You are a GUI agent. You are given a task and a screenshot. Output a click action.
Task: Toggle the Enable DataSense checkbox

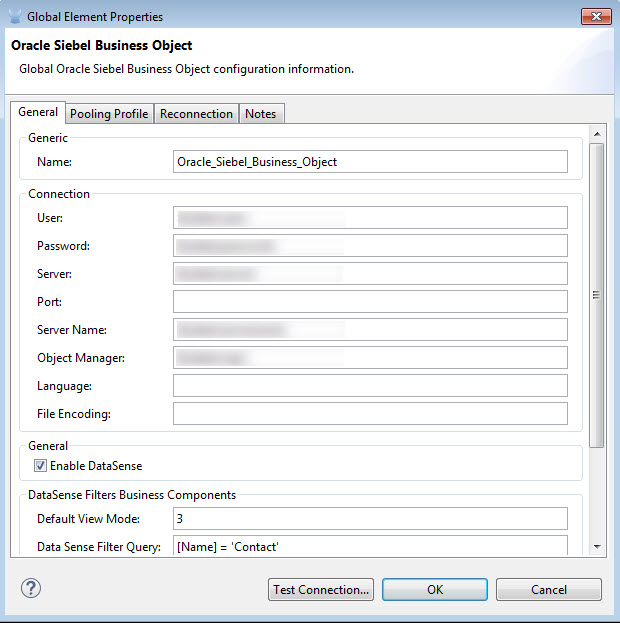[x=40, y=465]
